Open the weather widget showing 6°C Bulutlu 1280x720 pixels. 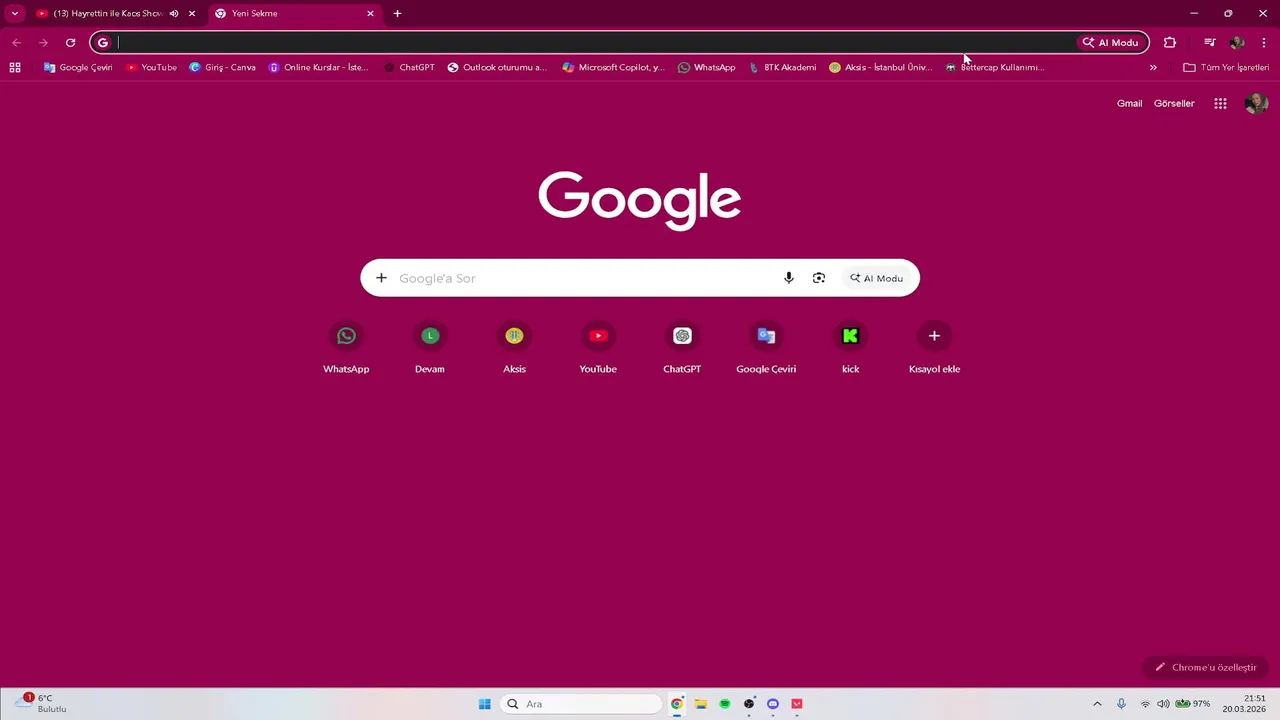click(x=40, y=704)
